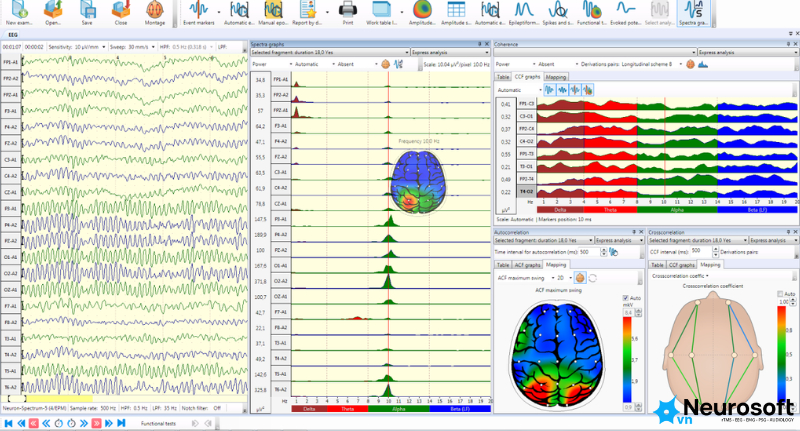This screenshot has width=800, height=431.
Task: Print the examination
Action: pos(348,13)
